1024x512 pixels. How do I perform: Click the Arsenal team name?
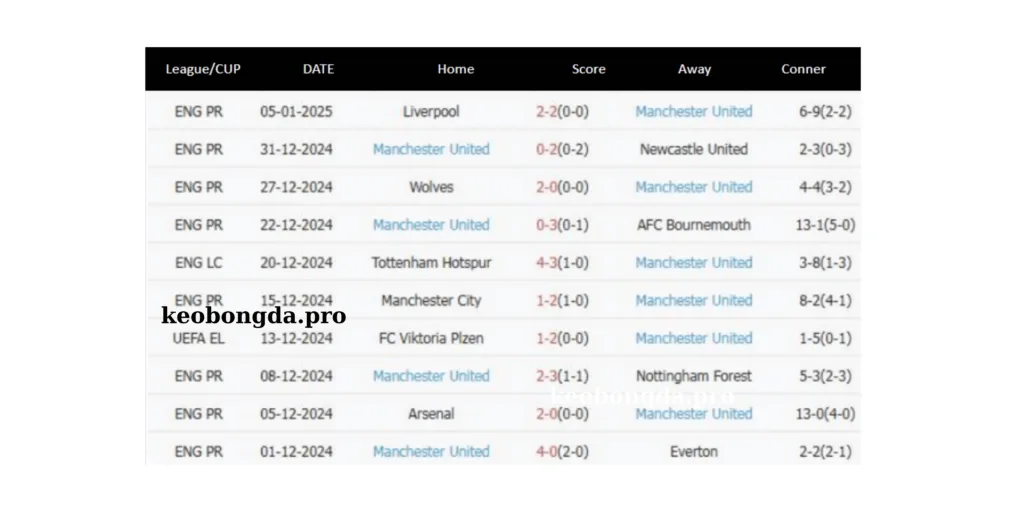pos(431,414)
